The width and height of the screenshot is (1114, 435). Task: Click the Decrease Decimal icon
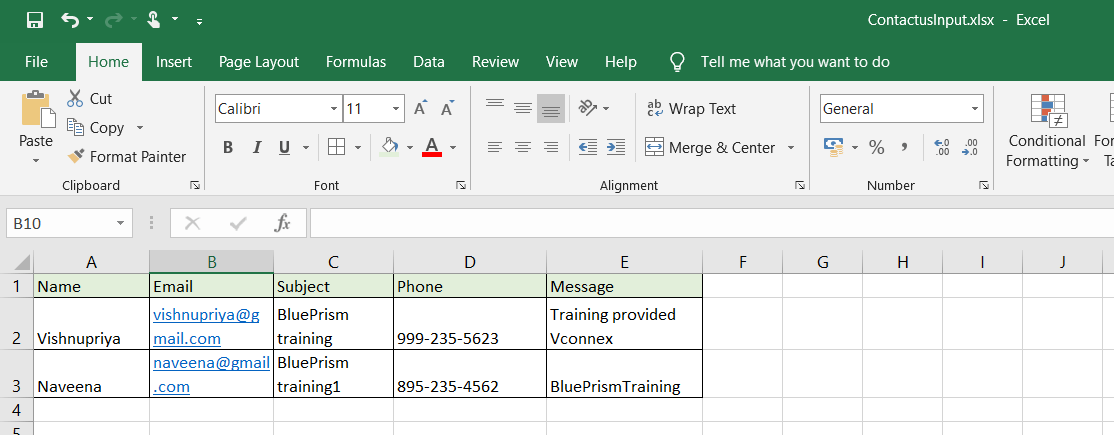pyautogui.click(x=970, y=147)
